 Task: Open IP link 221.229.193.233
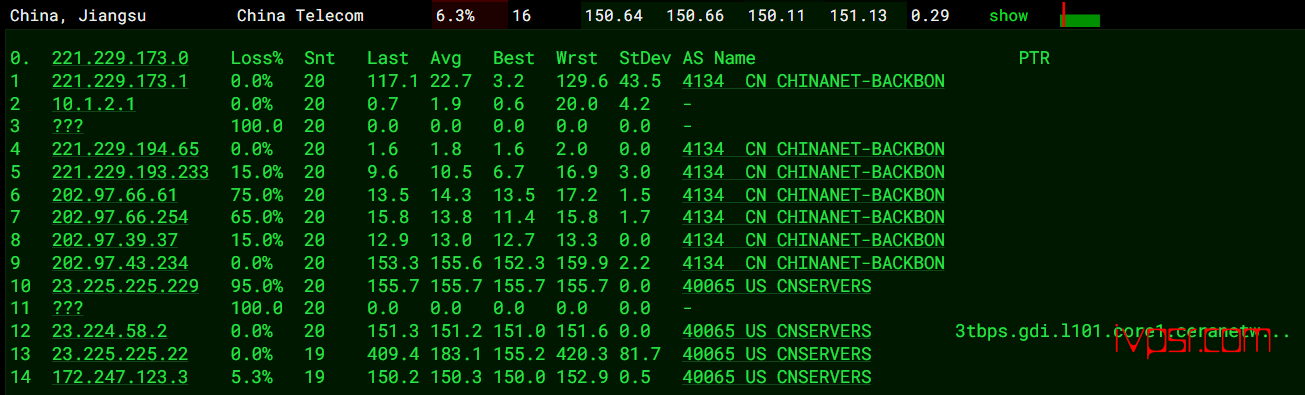[x=130, y=172]
